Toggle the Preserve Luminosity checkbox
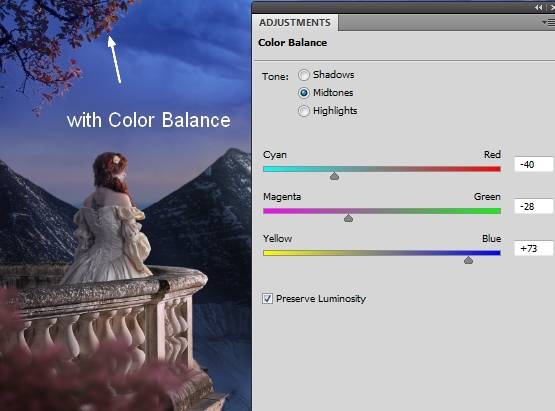Screen dimensions: 555x411 pyautogui.click(x=268, y=298)
